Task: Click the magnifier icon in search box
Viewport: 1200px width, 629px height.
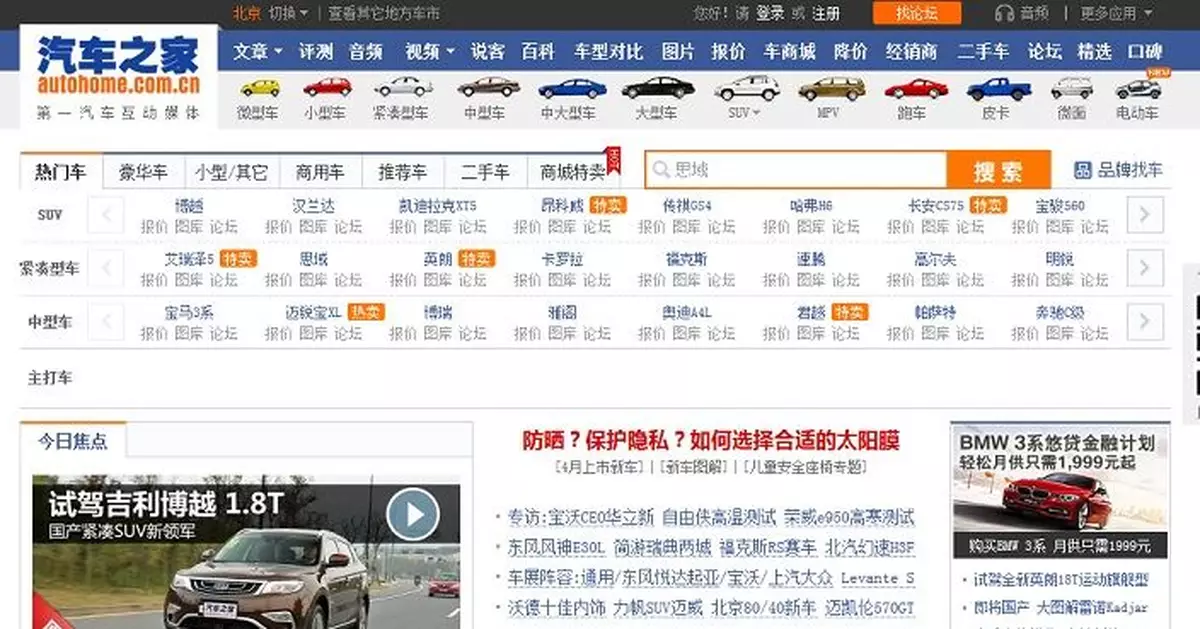Action: click(661, 170)
